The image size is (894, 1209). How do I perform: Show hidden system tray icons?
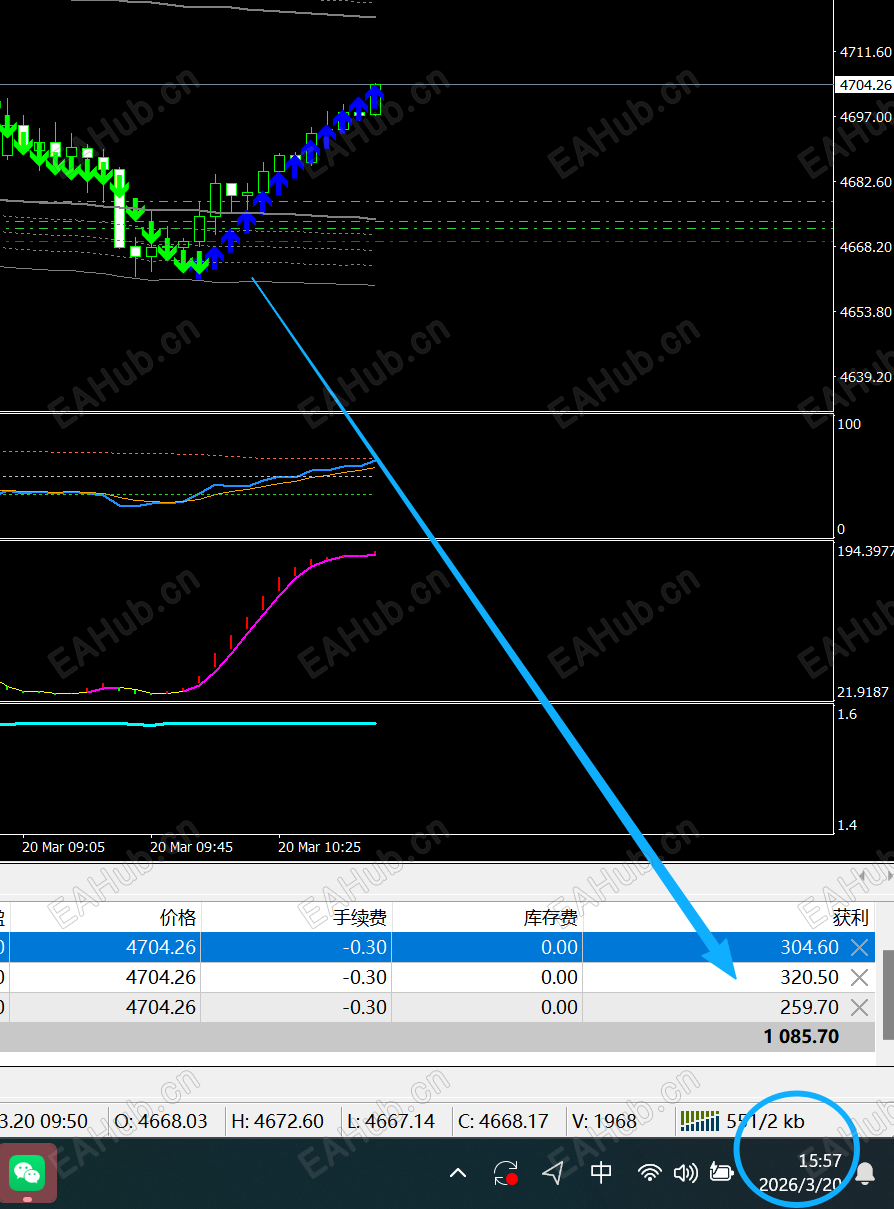(458, 1173)
